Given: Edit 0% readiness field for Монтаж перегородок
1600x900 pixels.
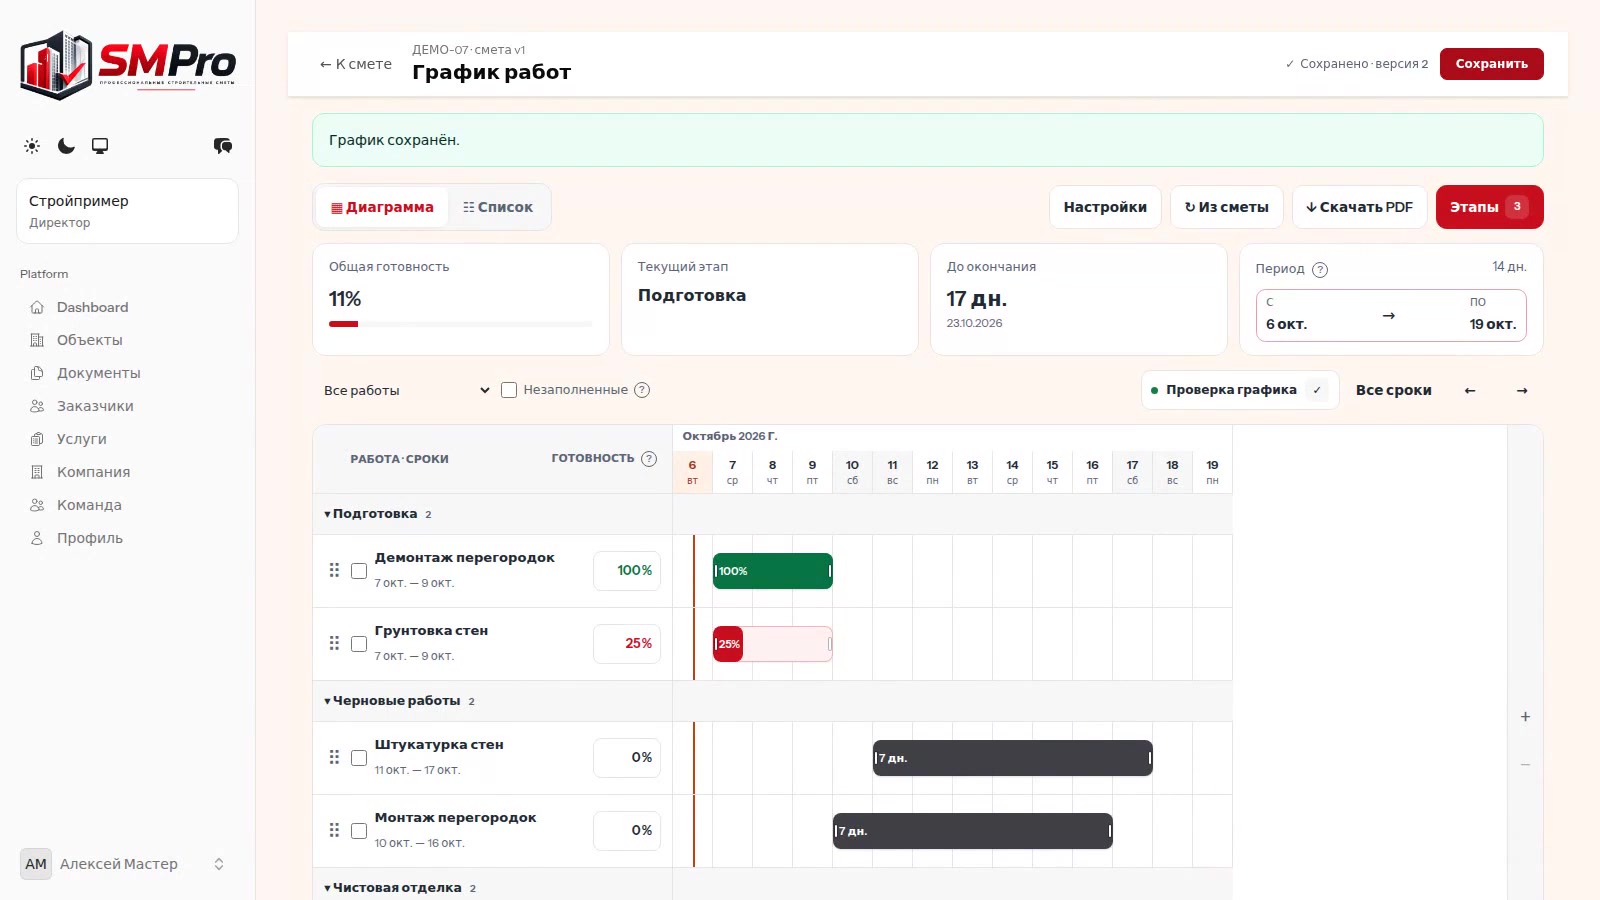Looking at the screenshot, I should [x=627, y=831].
